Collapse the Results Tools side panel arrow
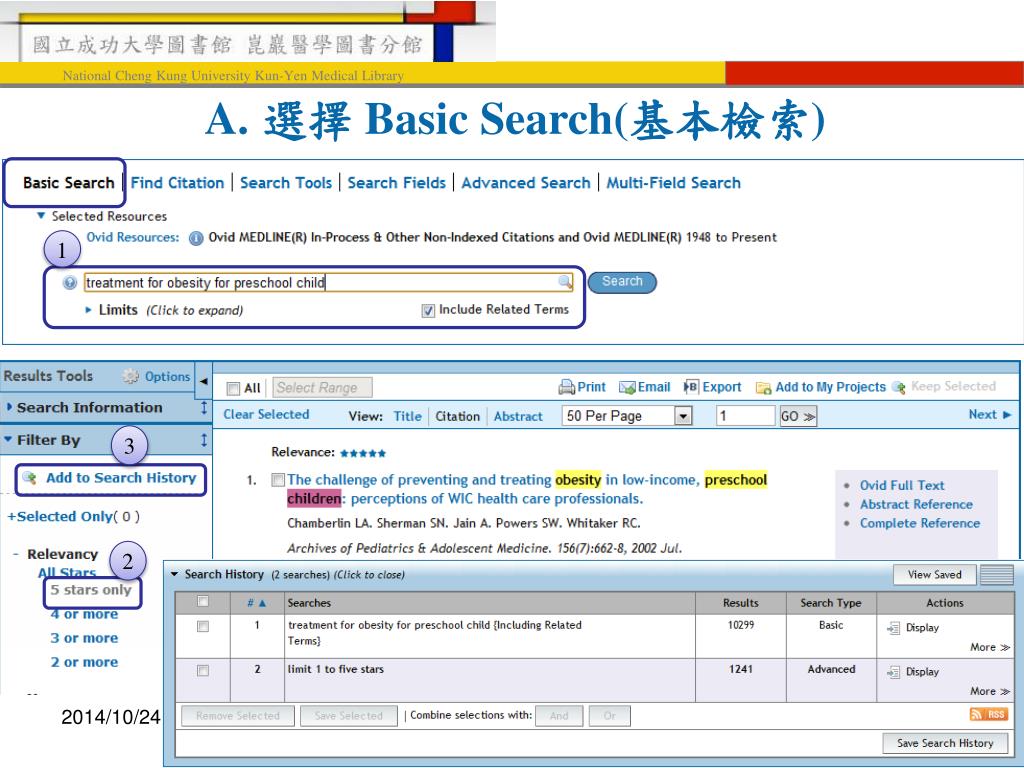1024x768 pixels. (x=204, y=381)
